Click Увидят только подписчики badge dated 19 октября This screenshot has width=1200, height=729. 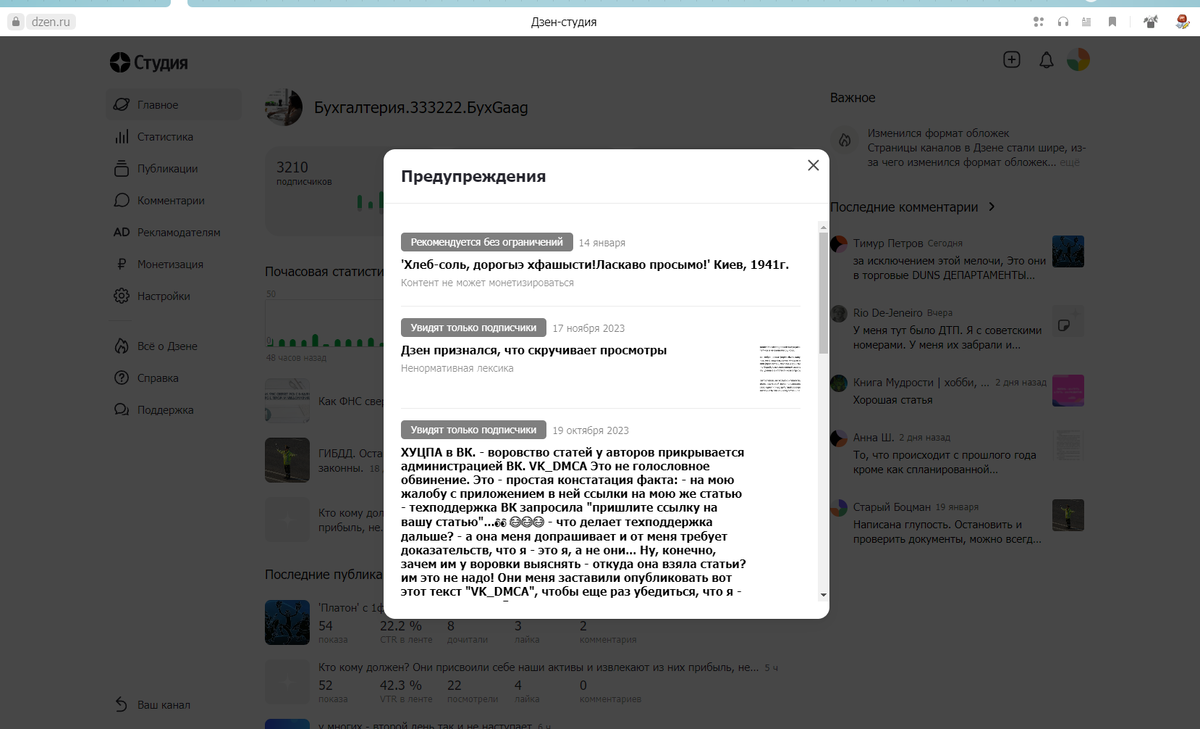(x=474, y=429)
